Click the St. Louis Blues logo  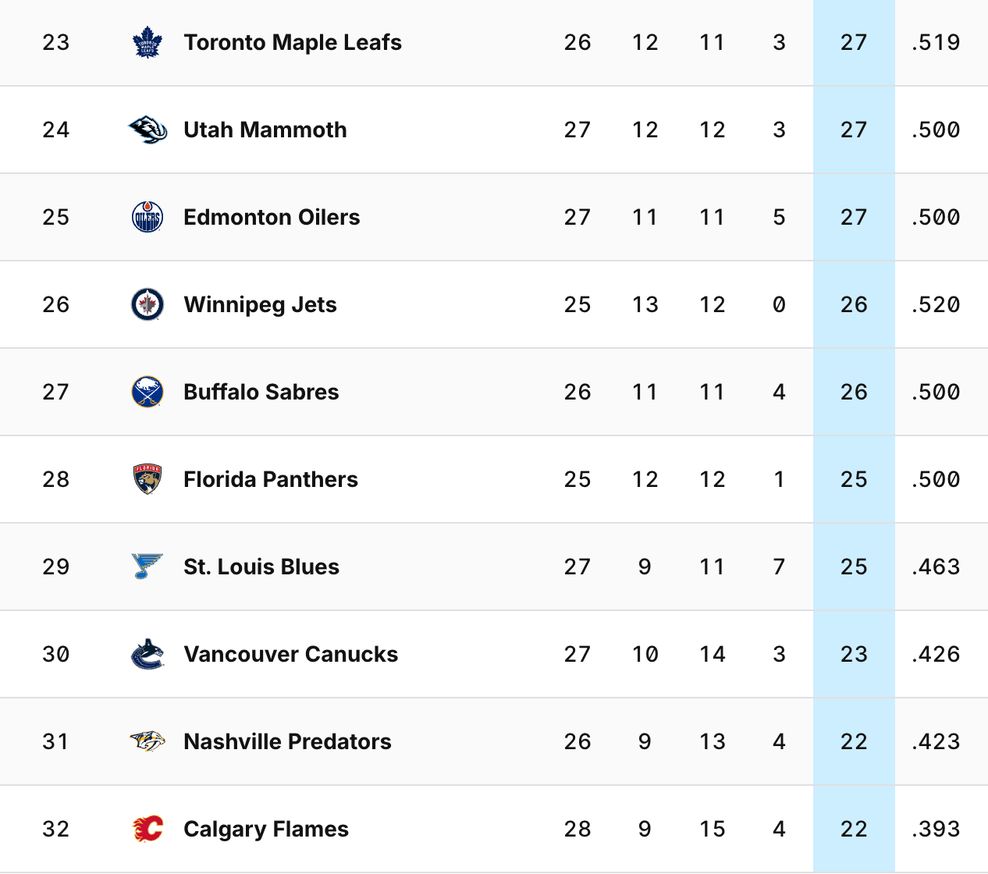pyautogui.click(x=148, y=567)
